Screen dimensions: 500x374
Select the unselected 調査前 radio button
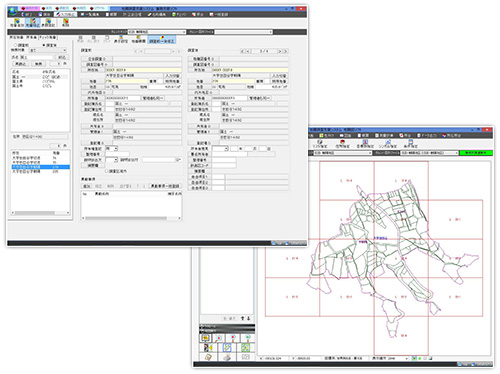pos(15,45)
